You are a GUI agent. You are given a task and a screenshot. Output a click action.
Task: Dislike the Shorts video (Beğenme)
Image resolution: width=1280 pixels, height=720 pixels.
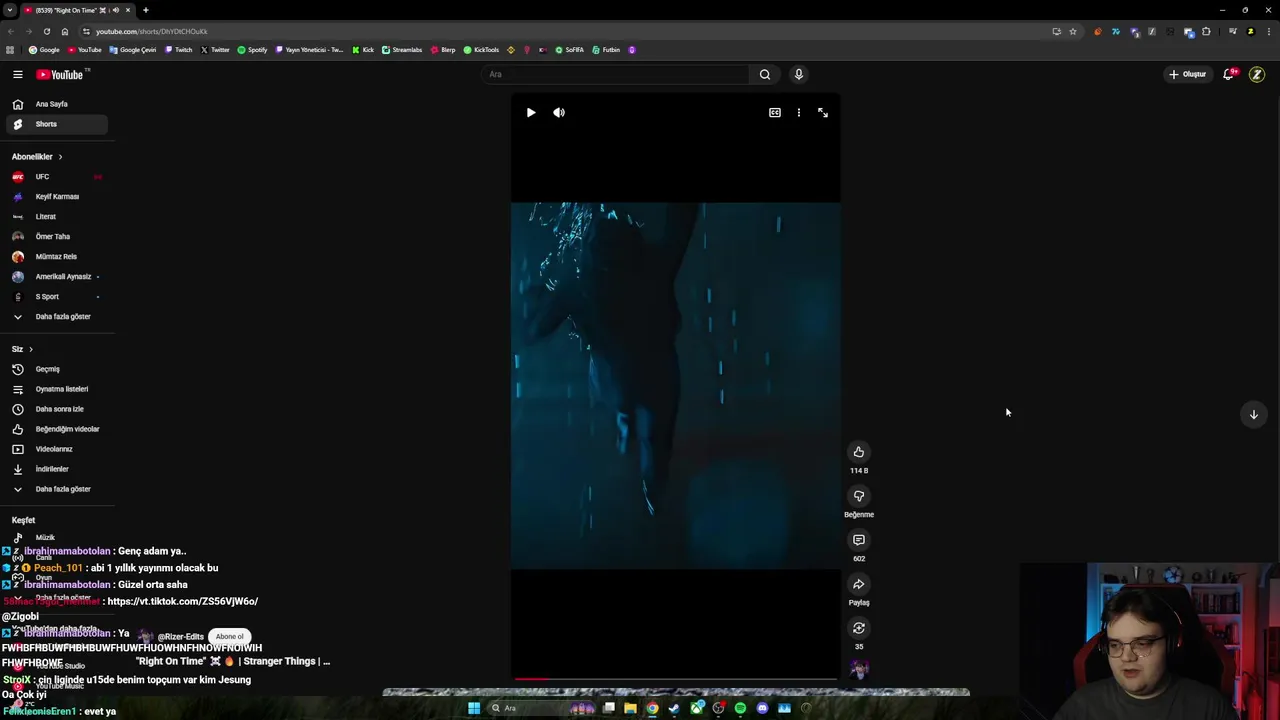click(x=859, y=496)
